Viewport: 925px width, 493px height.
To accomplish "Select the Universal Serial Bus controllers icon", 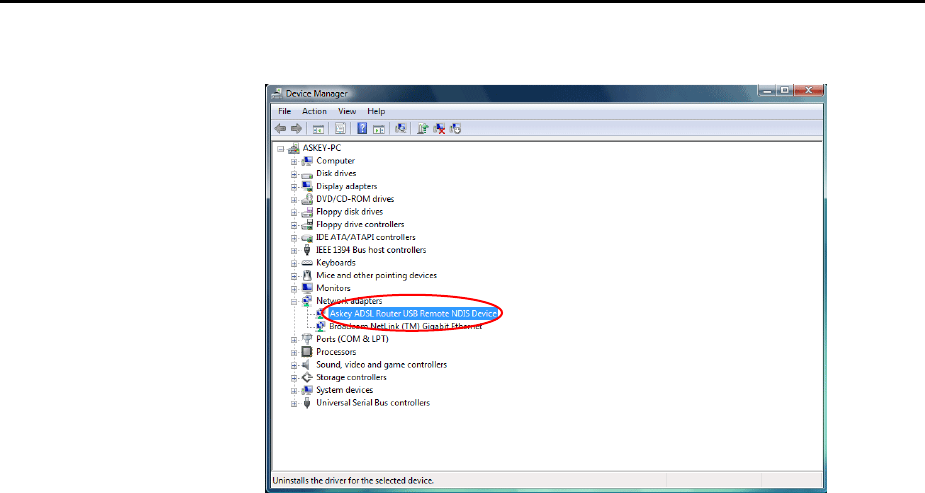I will [x=307, y=403].
